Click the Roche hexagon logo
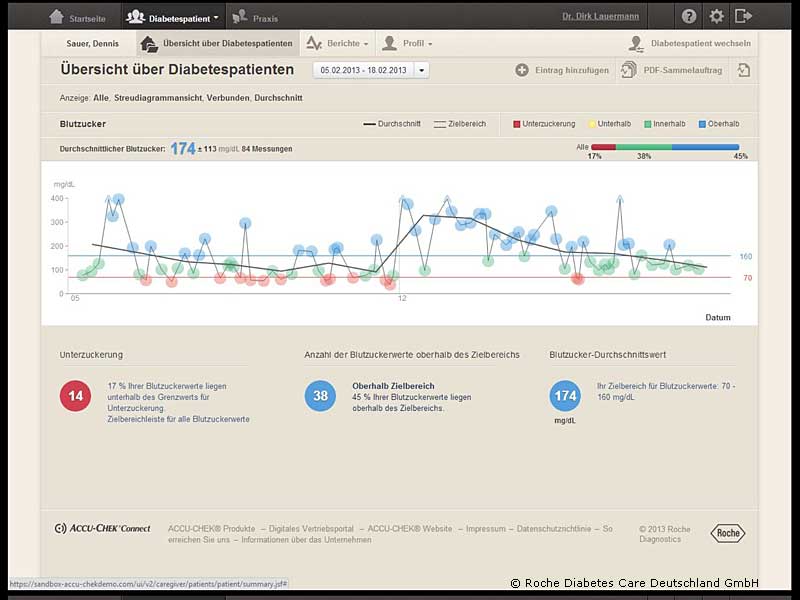The height and width of the screenshot is (600, 800). tap(727, 533)
